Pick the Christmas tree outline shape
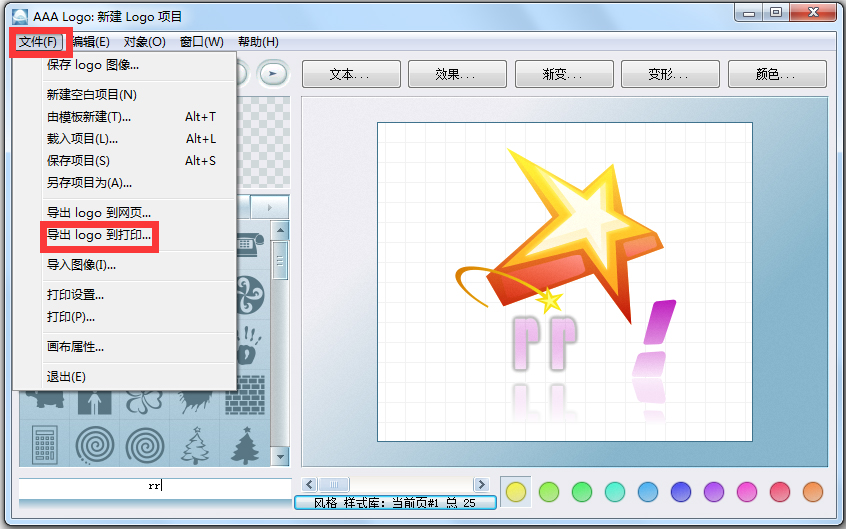Image resolution: width=846 pixels, height=529 pixels. pos(195,444)
